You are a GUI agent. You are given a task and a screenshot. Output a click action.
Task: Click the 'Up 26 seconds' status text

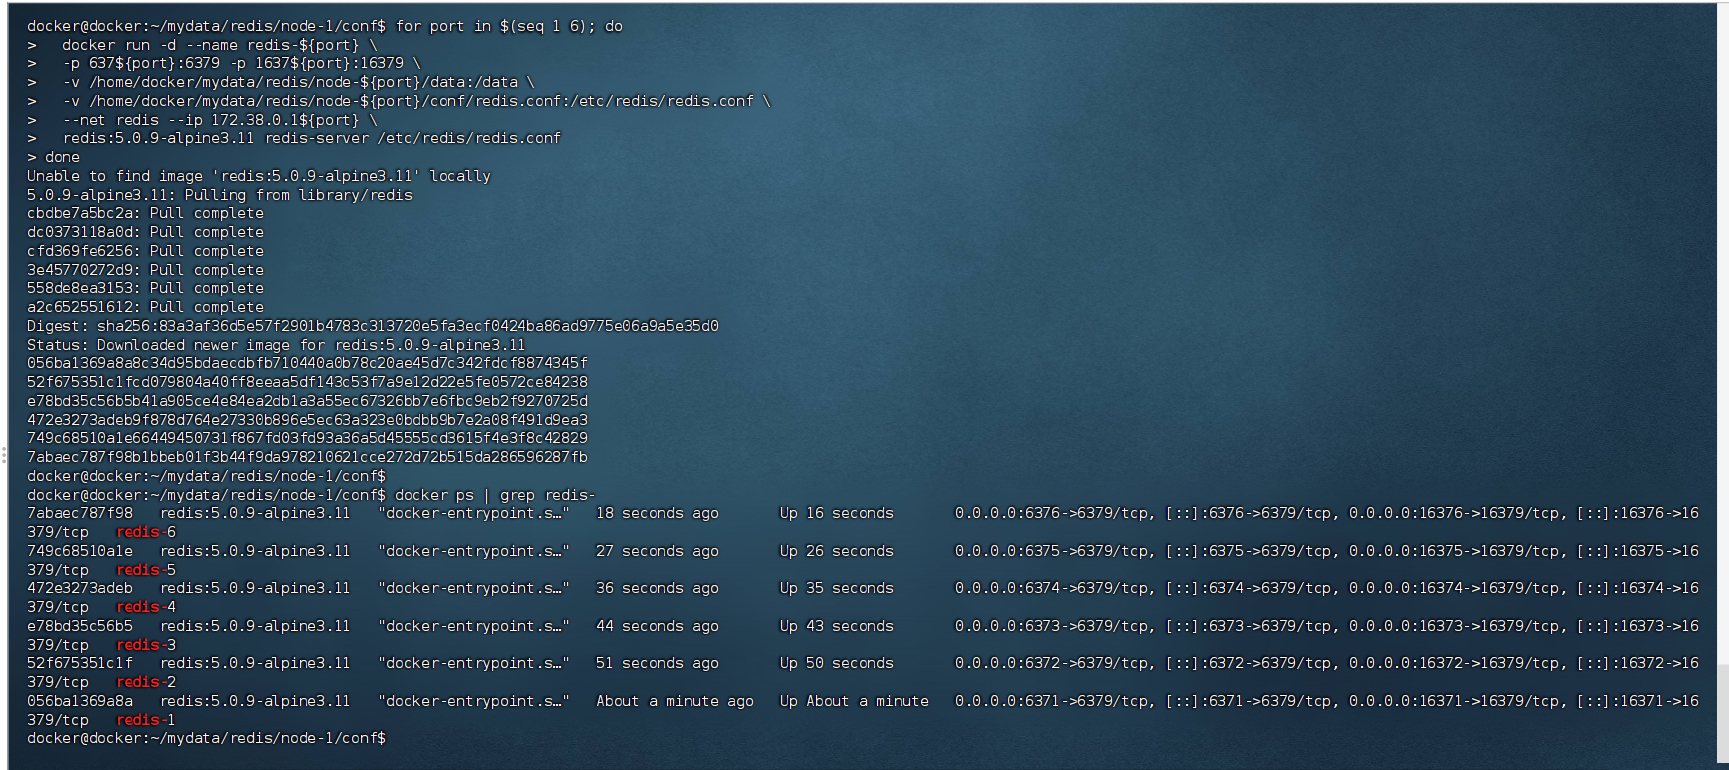[x=837, y=551]
